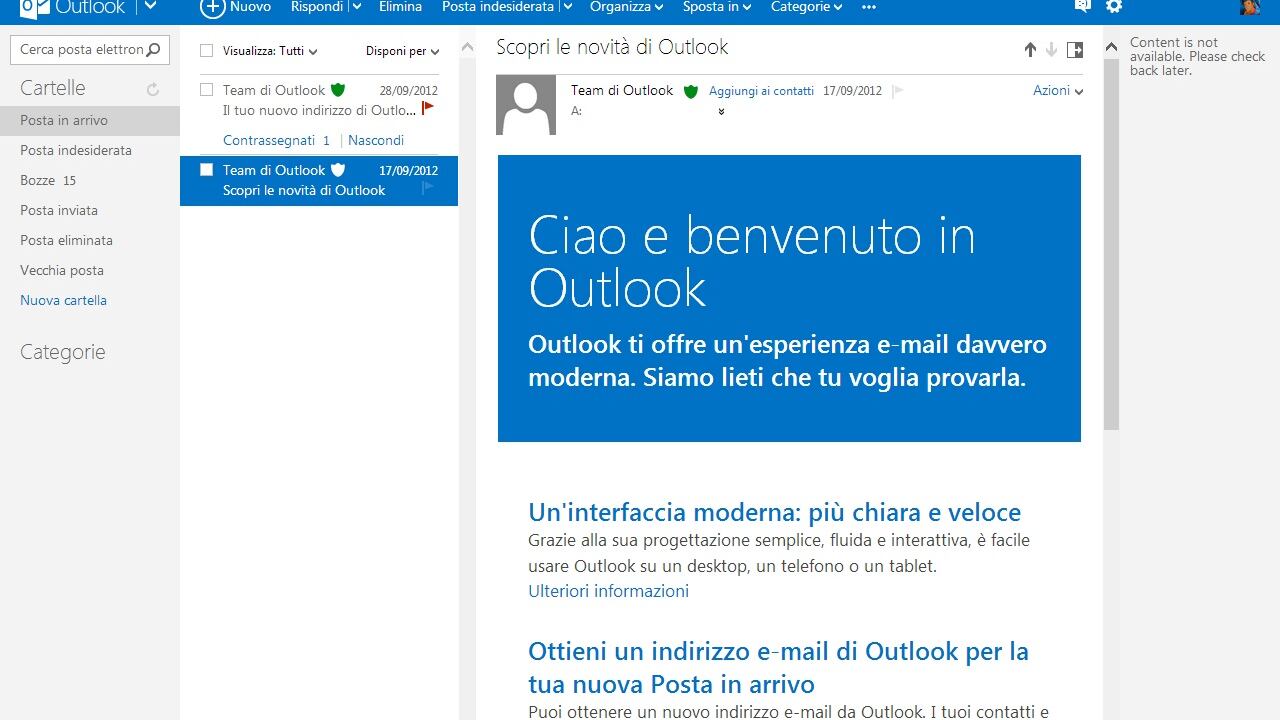Open the app switcher arrow beside Outlook
The width and height of the screenshot is (1280, 720).
click(x=150, y=6)
